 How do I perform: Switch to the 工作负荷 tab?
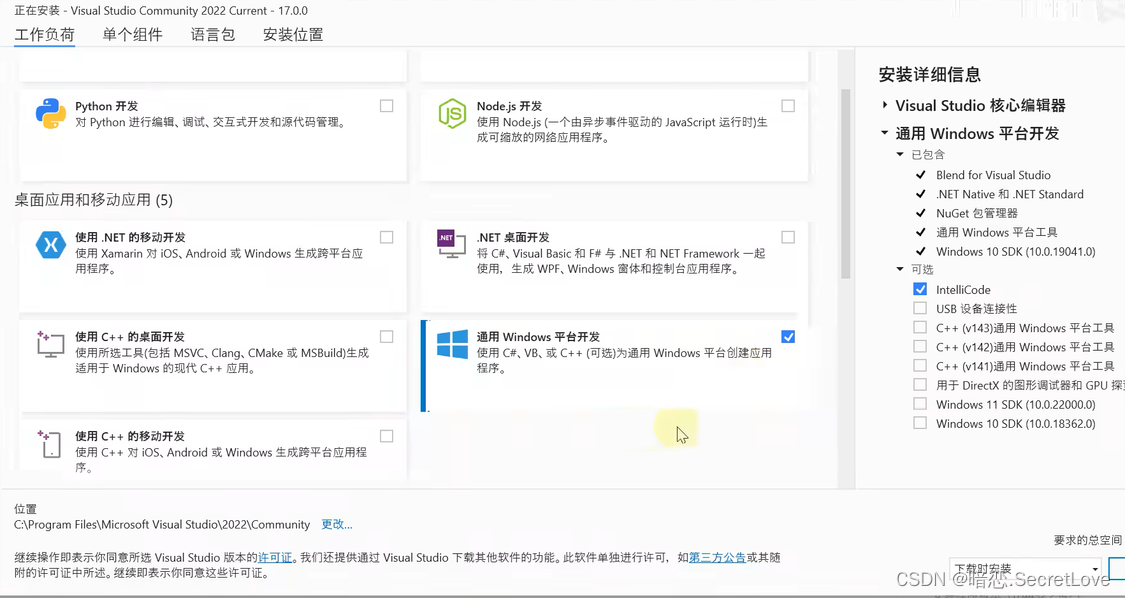tap(44, 34)
